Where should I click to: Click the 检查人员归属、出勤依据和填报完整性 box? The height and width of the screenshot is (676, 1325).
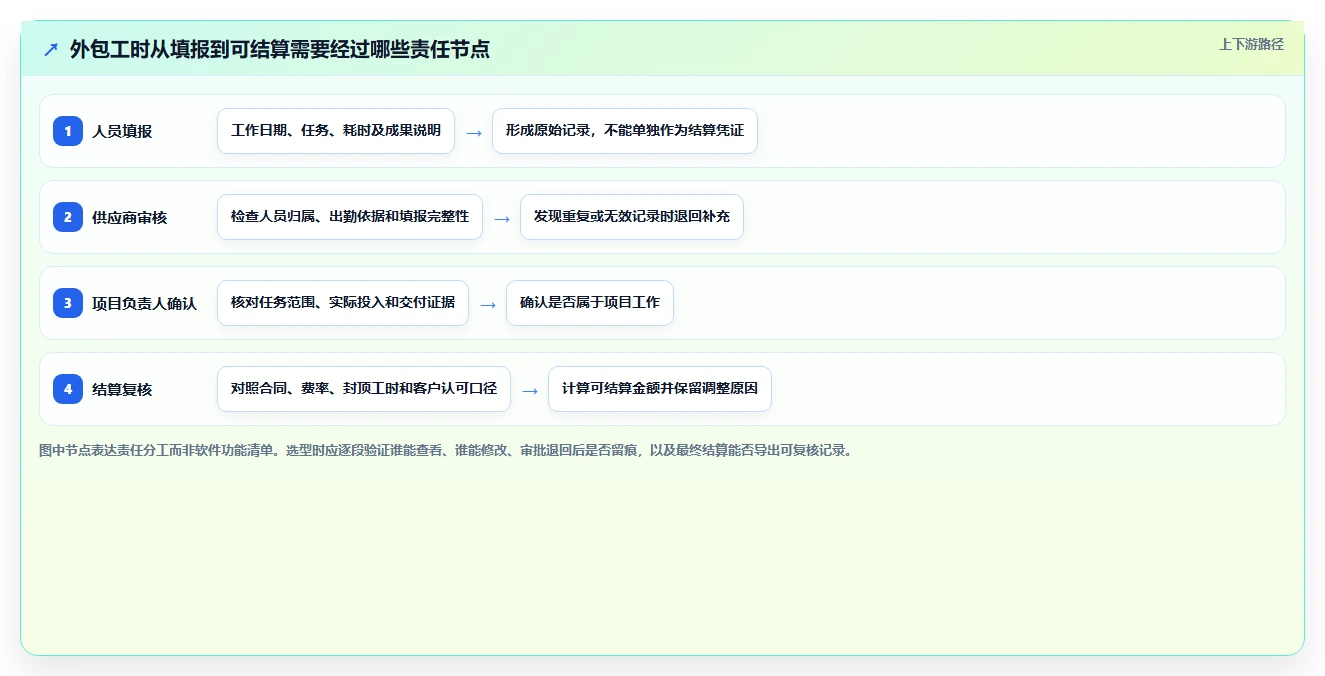pos(350,217)
